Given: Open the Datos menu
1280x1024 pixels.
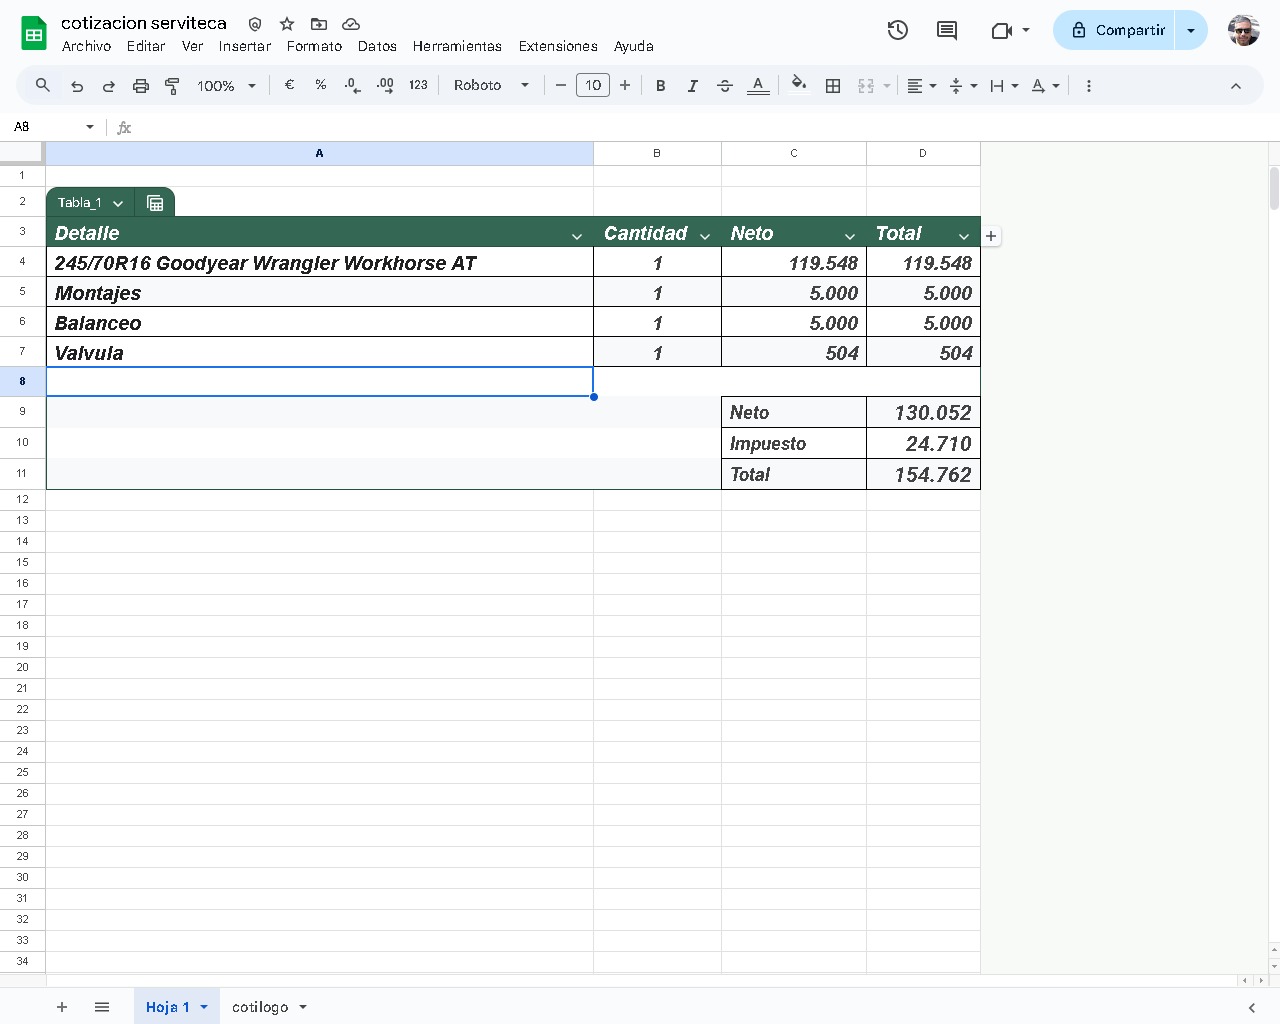Looking at the screenshot, I should [x=377, y=46].
